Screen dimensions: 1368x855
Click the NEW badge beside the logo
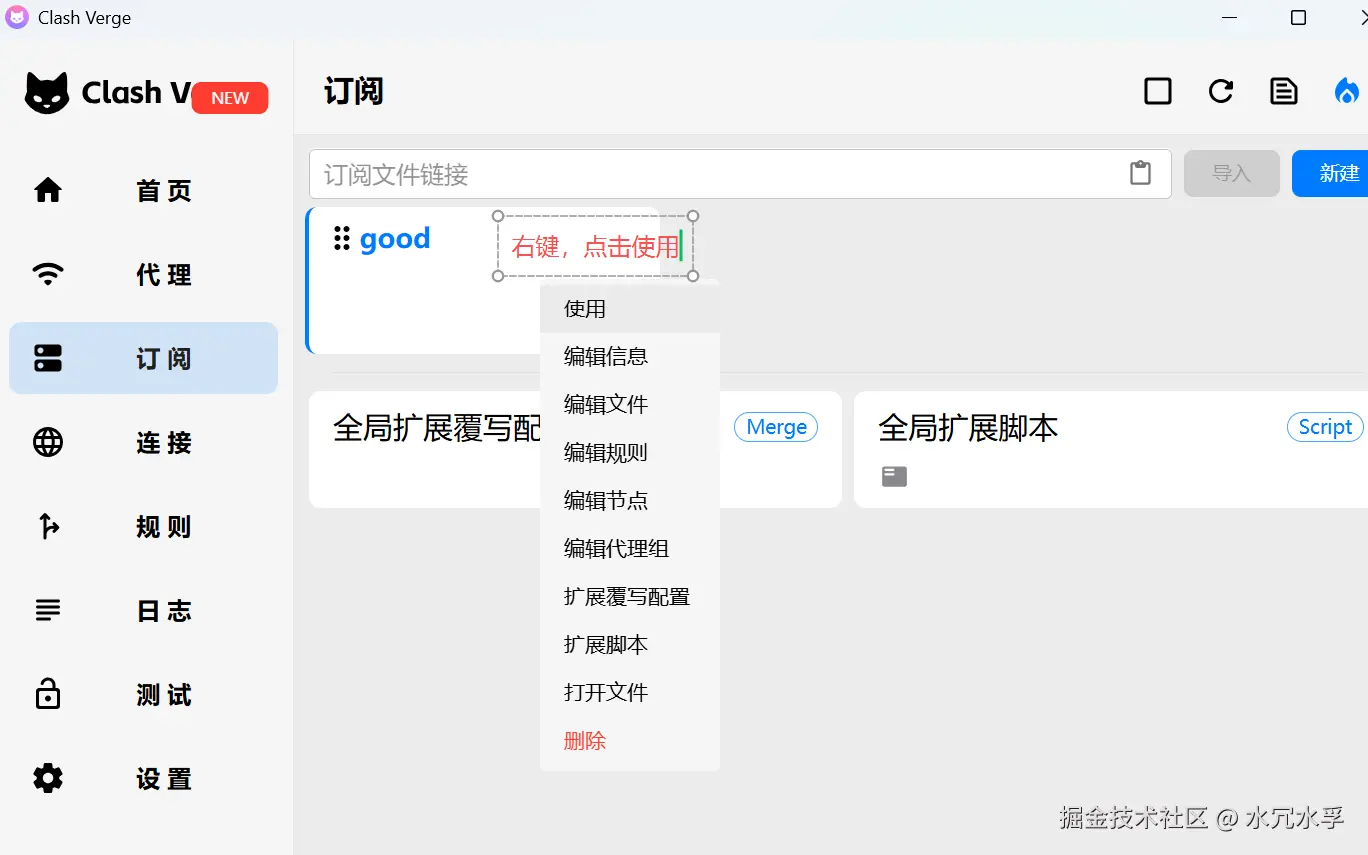[x=230, y=98]
